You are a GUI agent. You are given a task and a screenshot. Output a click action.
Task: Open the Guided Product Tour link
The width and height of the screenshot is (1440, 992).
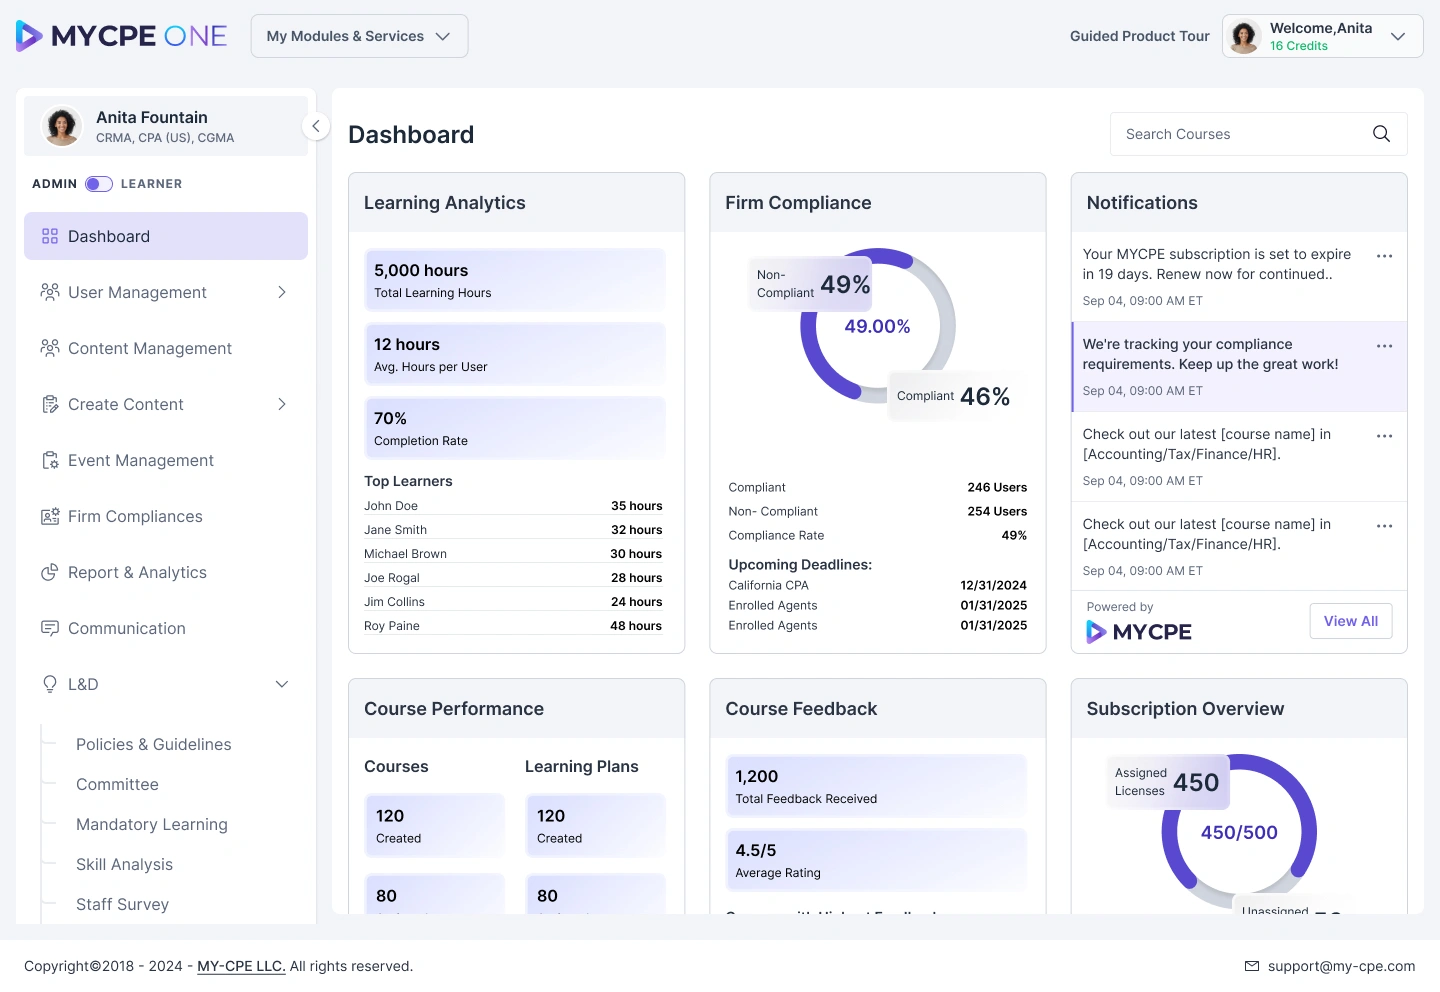coord(1140,36)
